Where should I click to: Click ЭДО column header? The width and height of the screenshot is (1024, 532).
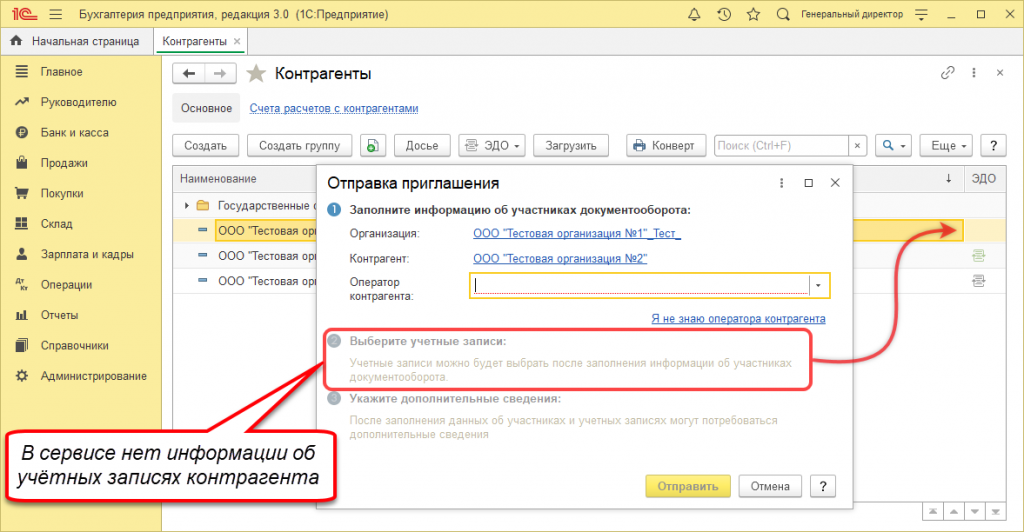point(984,178)
